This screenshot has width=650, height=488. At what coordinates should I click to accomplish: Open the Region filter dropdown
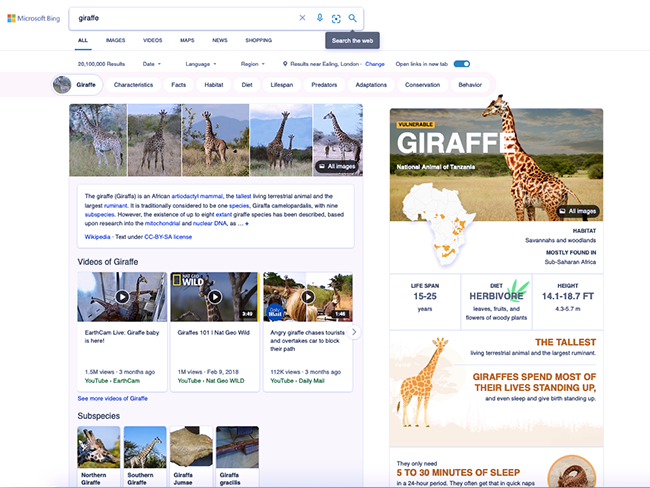(252, 64)
